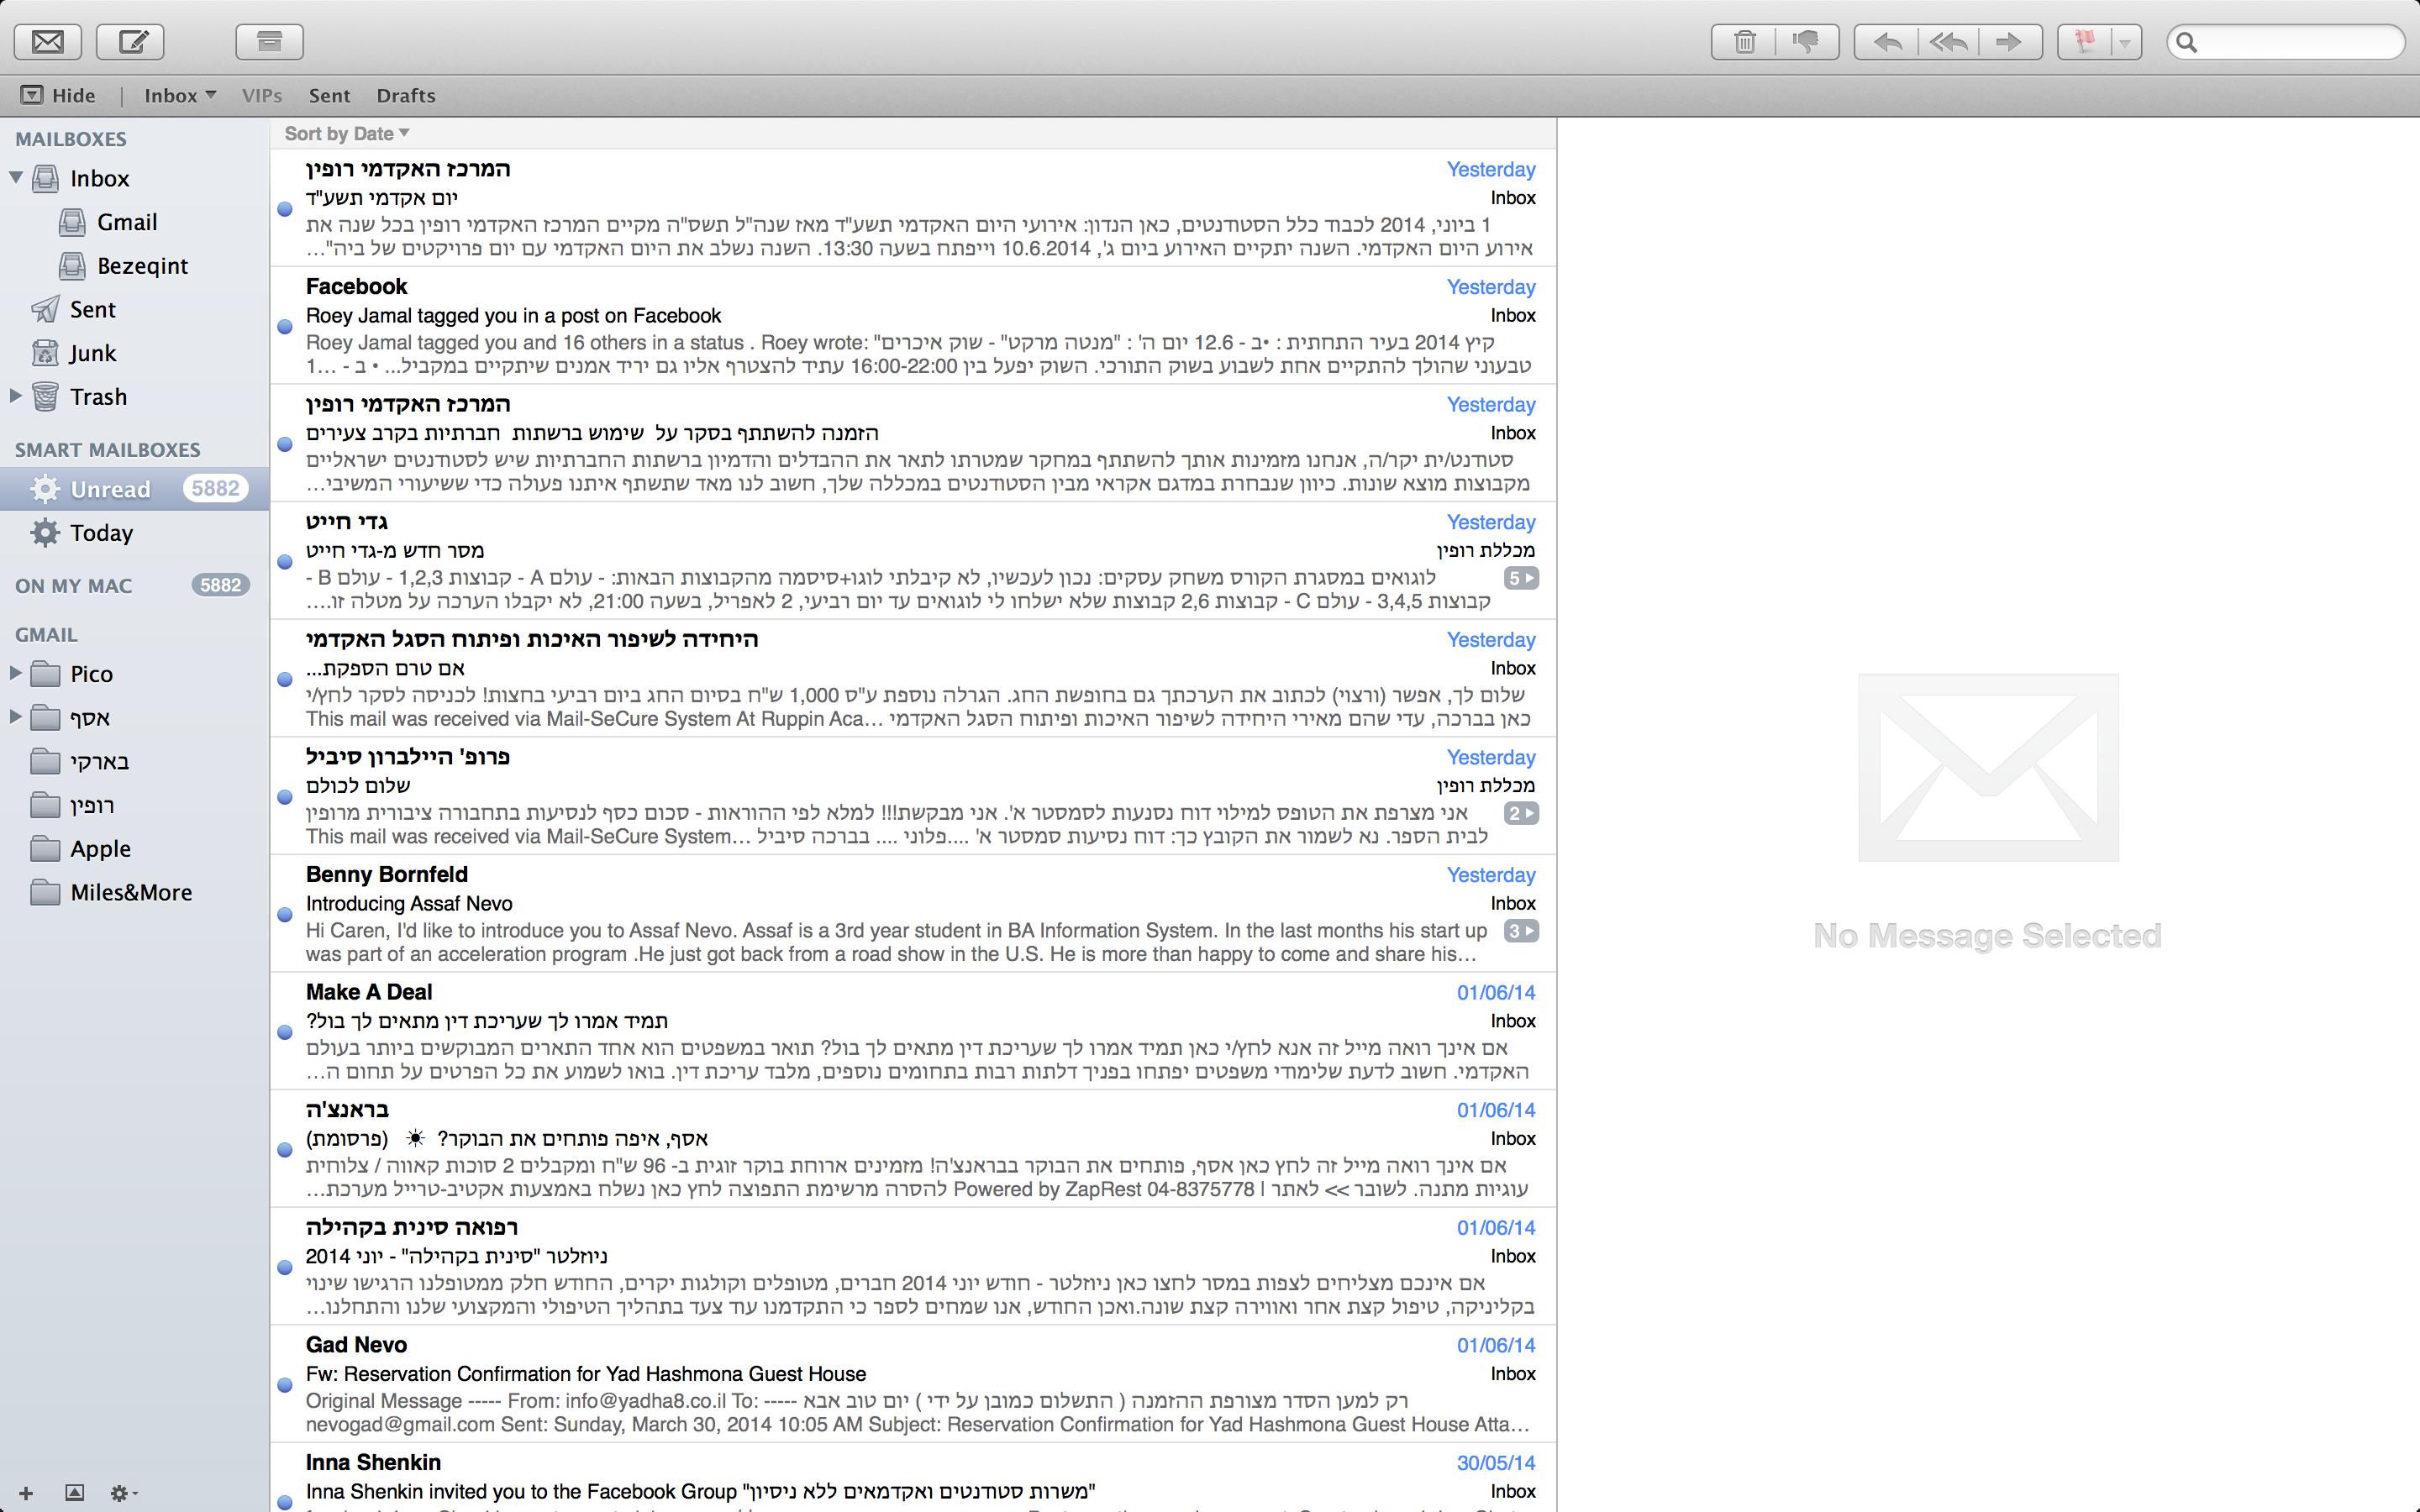Image resolution: width=2420 pixels, height=1512 pixels.
Task: Open the Pico folder
Action: click(x=91, y=674)
